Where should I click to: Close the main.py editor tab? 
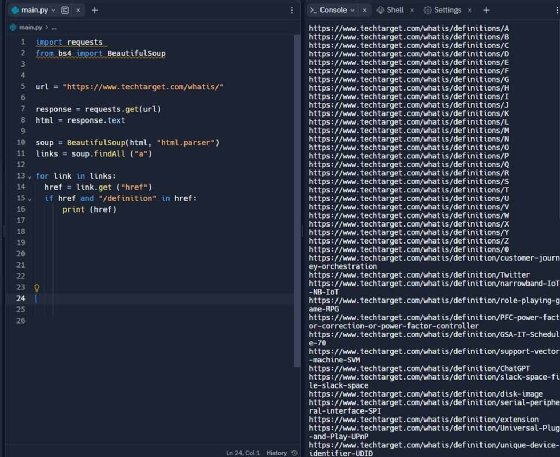click(x=78, y=10)
